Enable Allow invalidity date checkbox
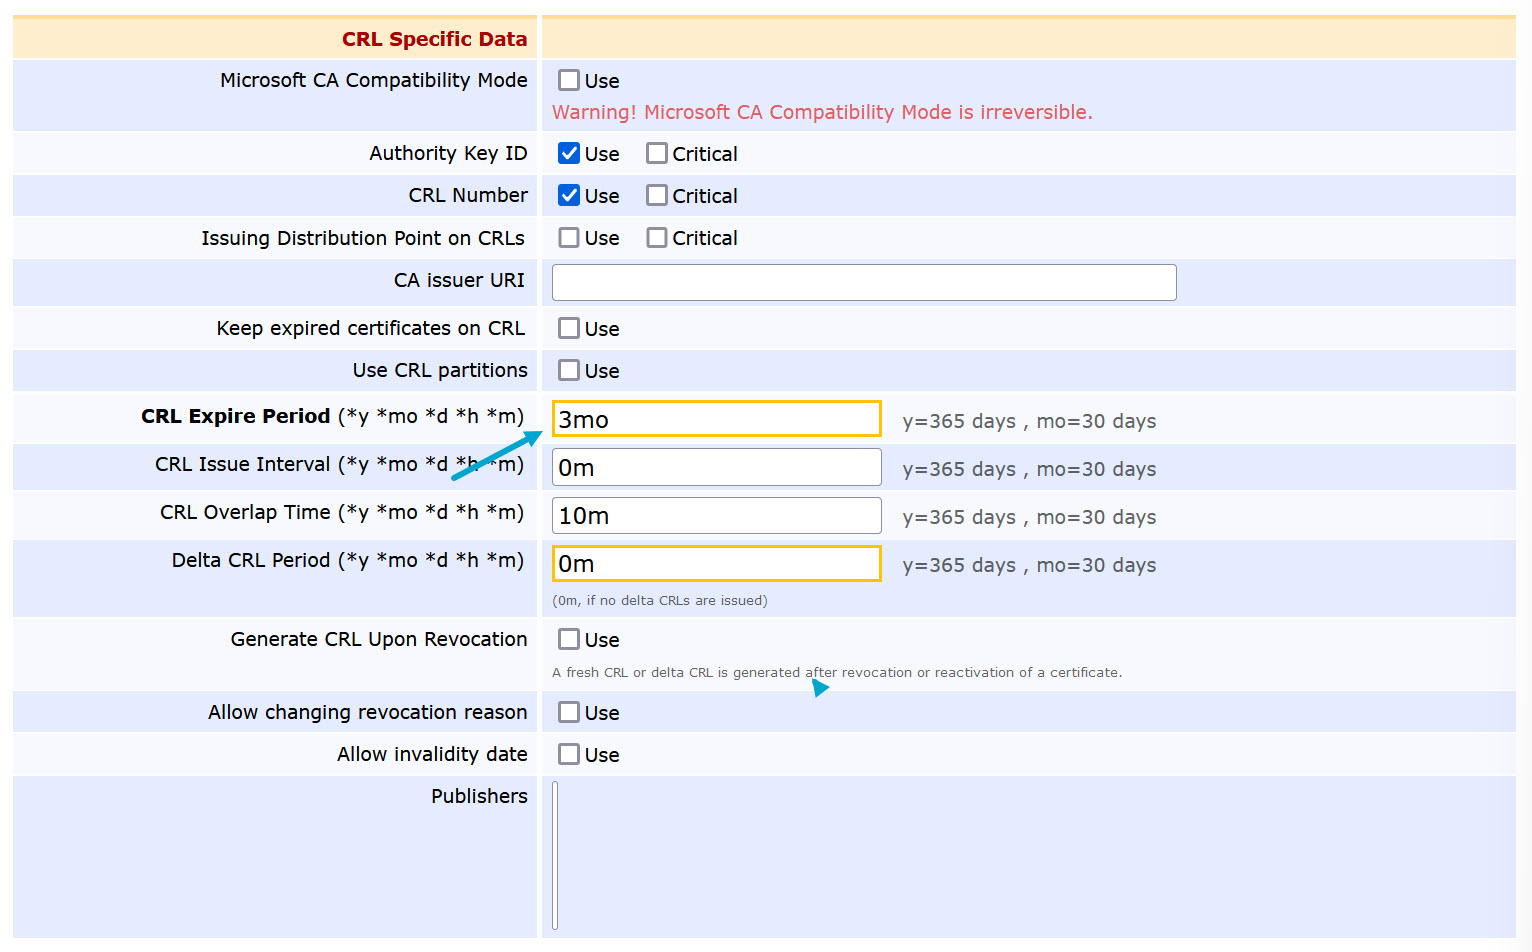 (569, 754)
